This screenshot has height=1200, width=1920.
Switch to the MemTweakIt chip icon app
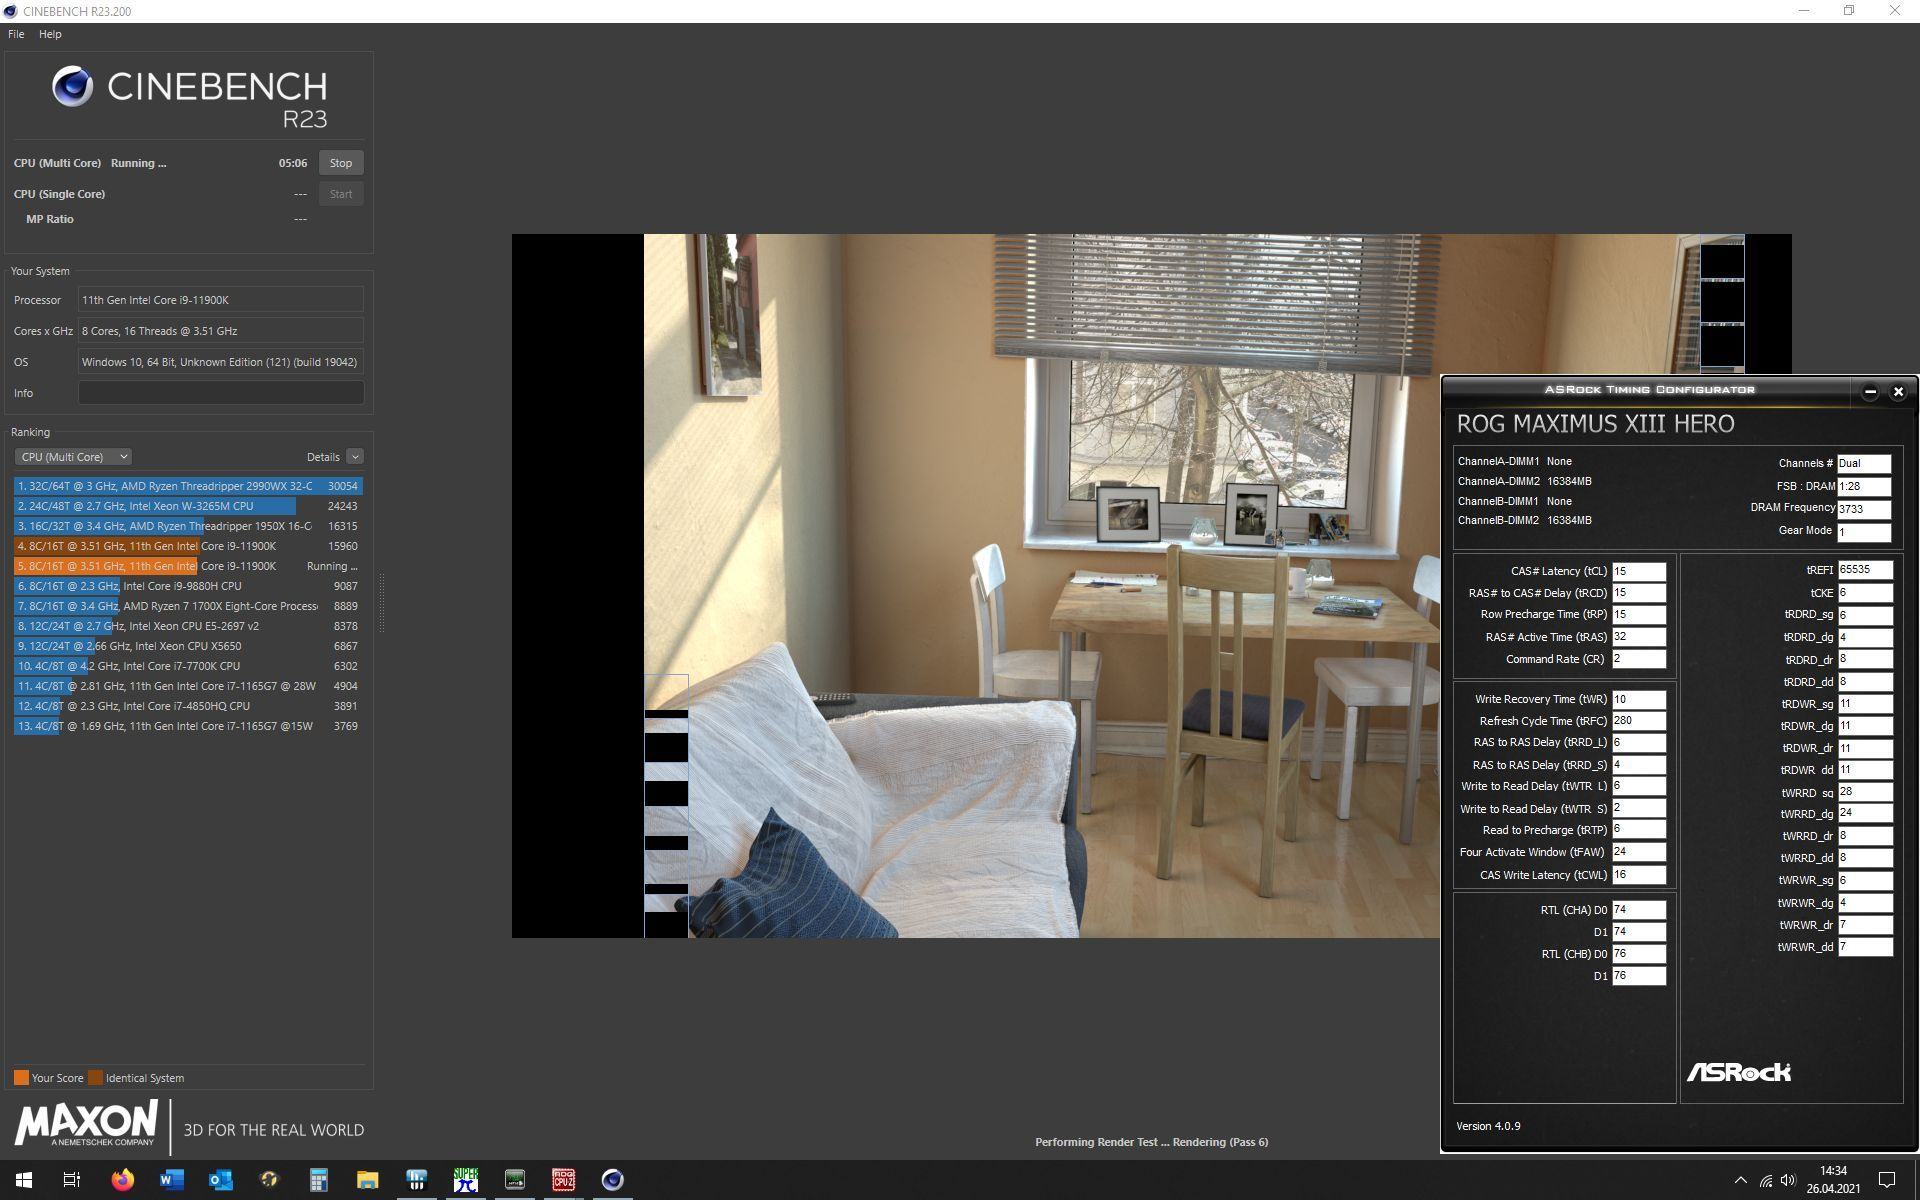(x=514, y=1180)
